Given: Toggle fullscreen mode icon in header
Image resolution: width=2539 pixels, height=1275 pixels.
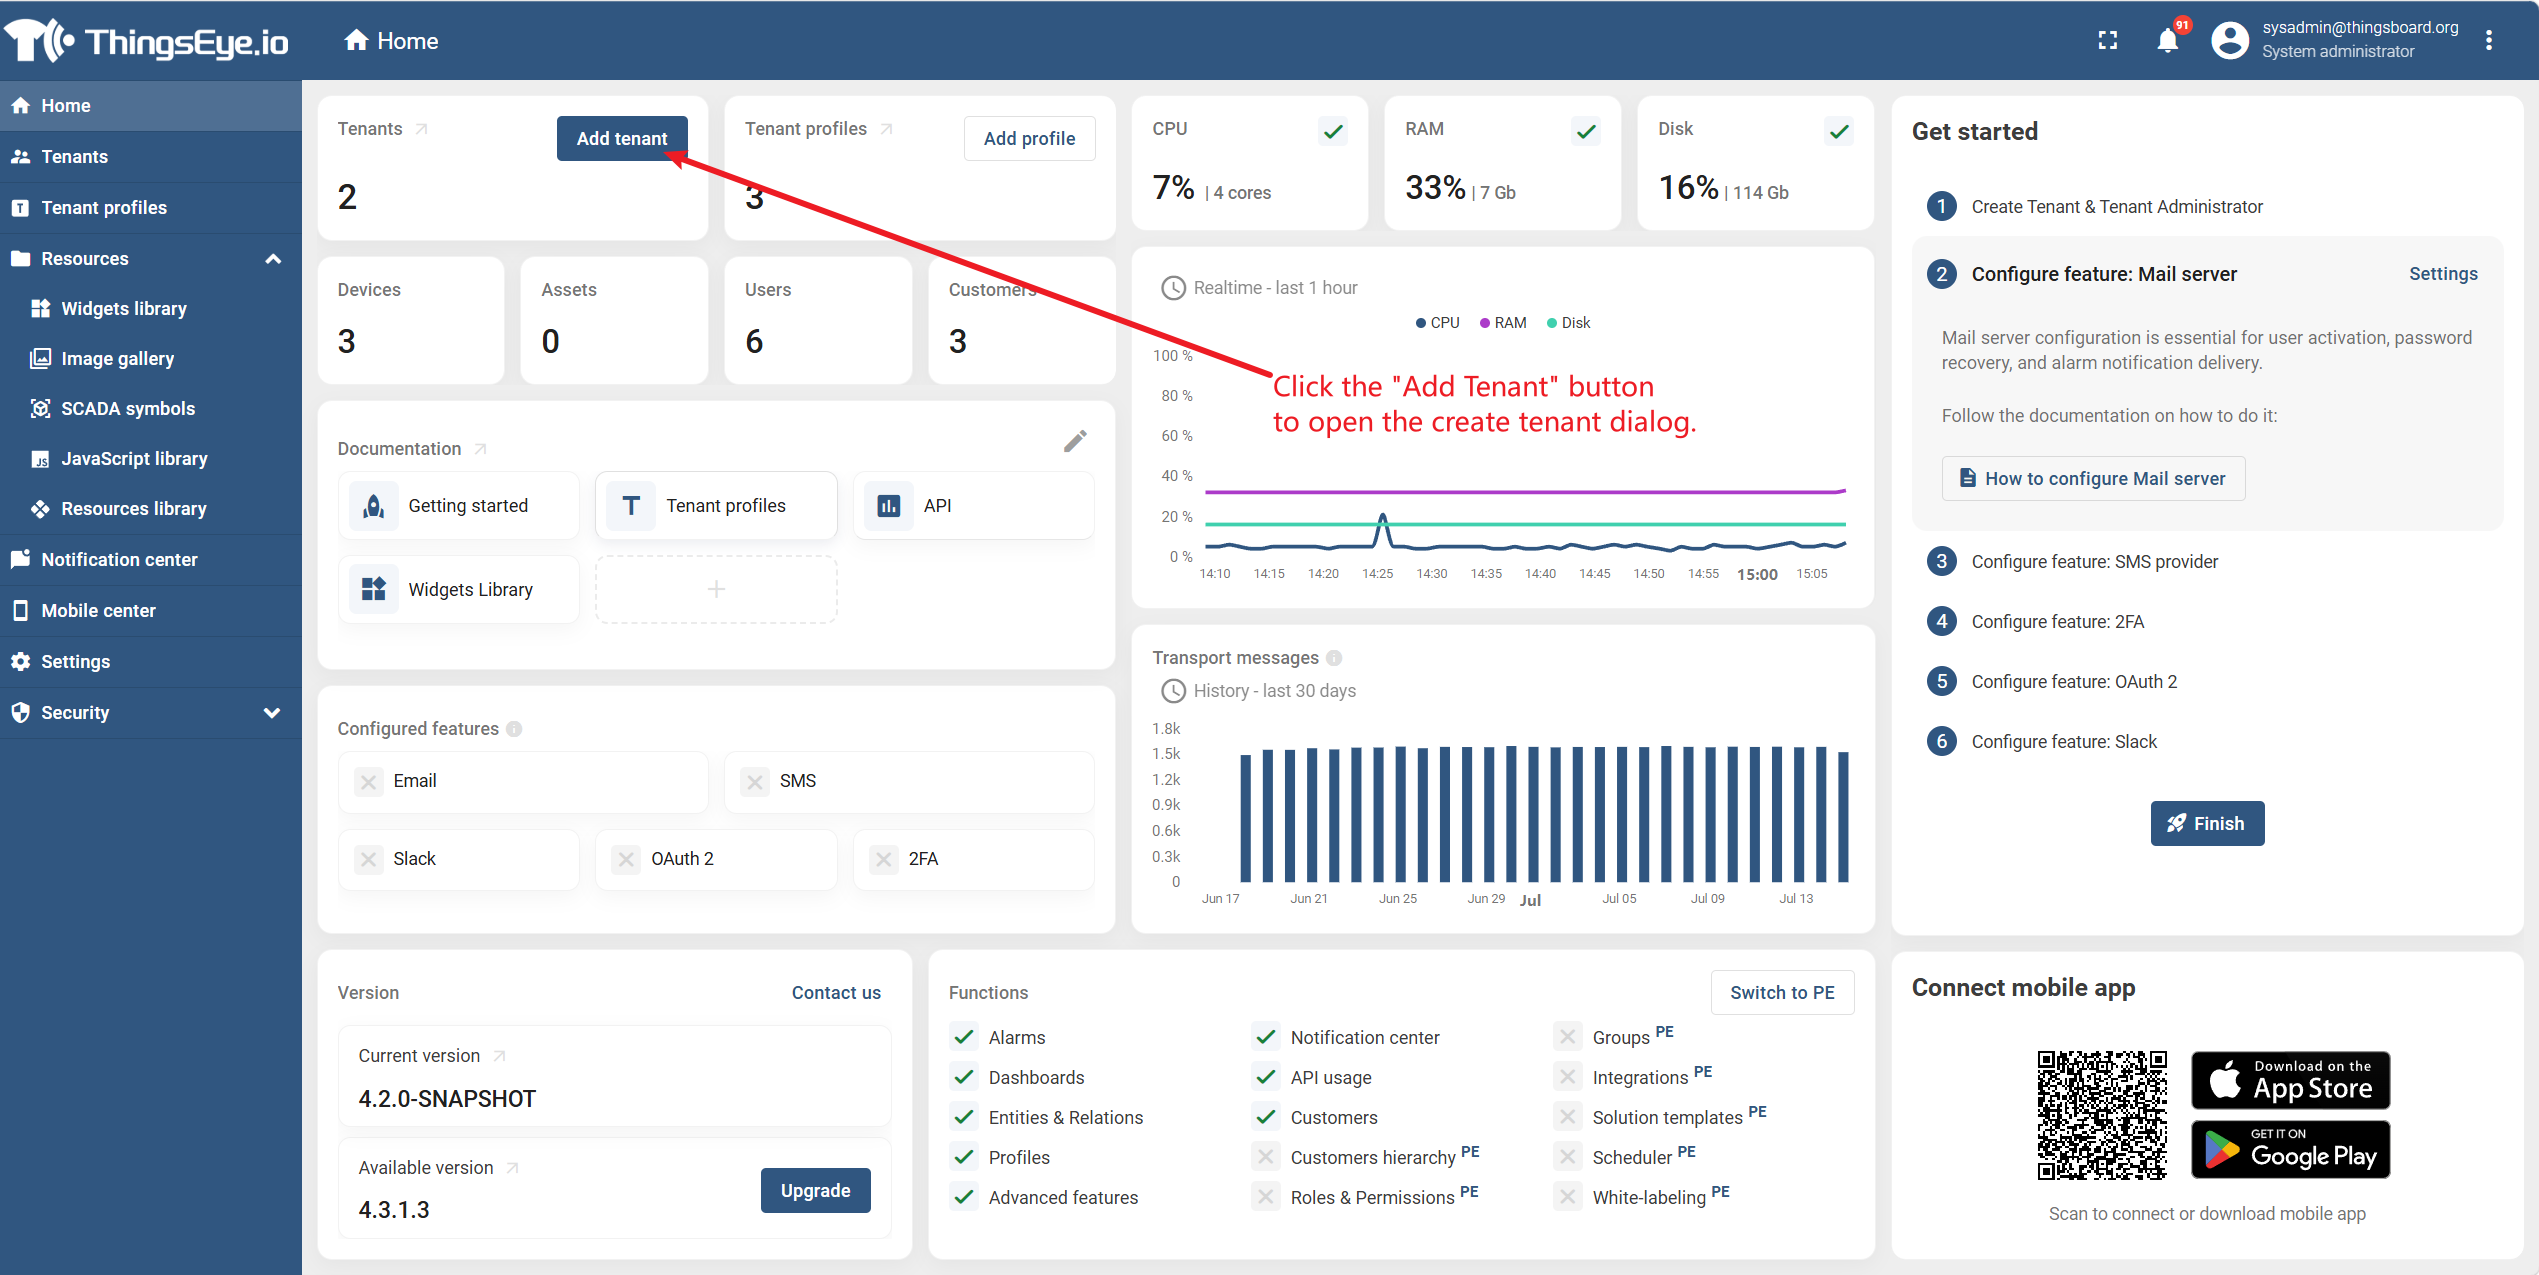Looking at the screenshot, I should click(x=2107, y=41).
